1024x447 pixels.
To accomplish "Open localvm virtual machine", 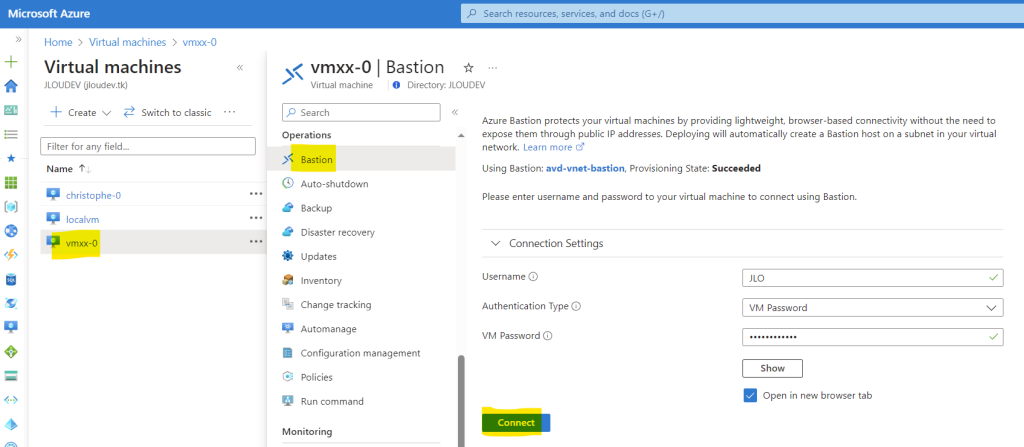I will point(83,219).
